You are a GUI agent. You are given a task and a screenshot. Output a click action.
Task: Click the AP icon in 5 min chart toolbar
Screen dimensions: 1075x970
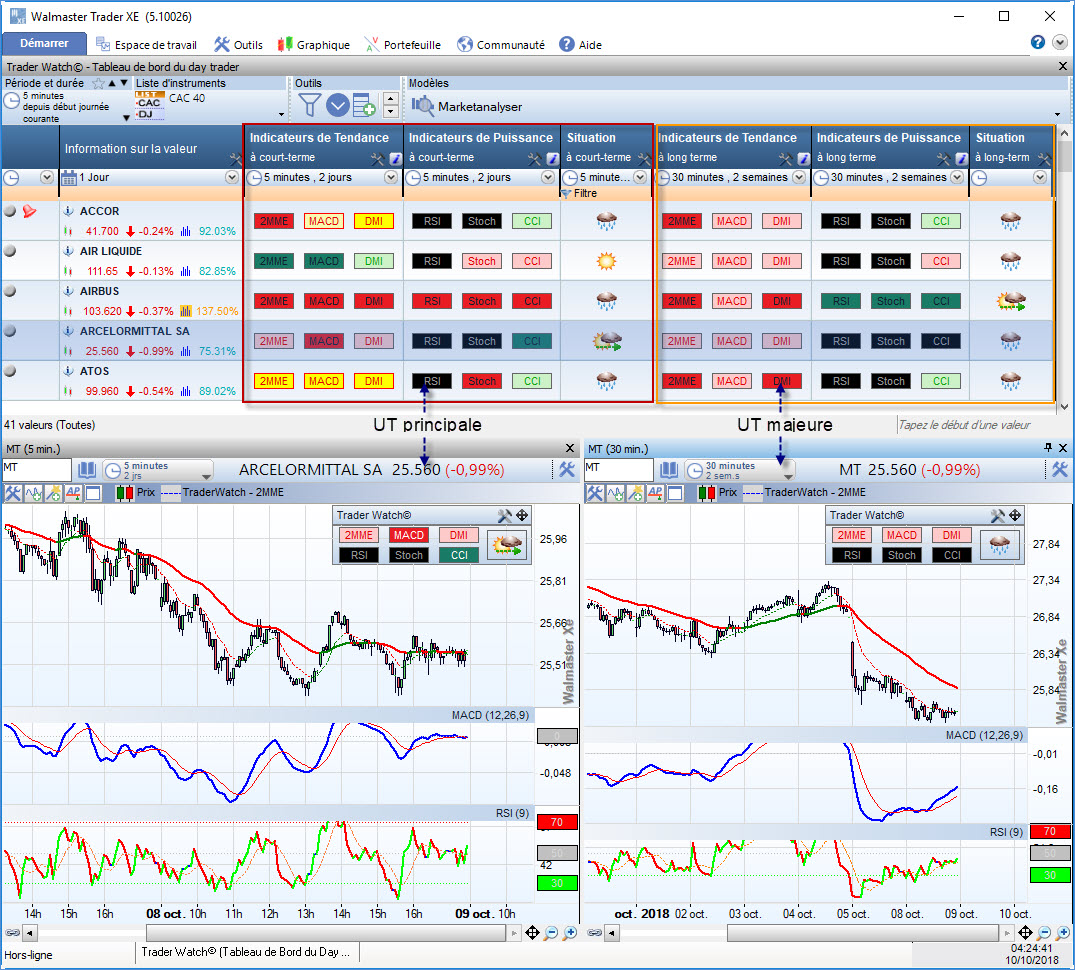[73, 492]
